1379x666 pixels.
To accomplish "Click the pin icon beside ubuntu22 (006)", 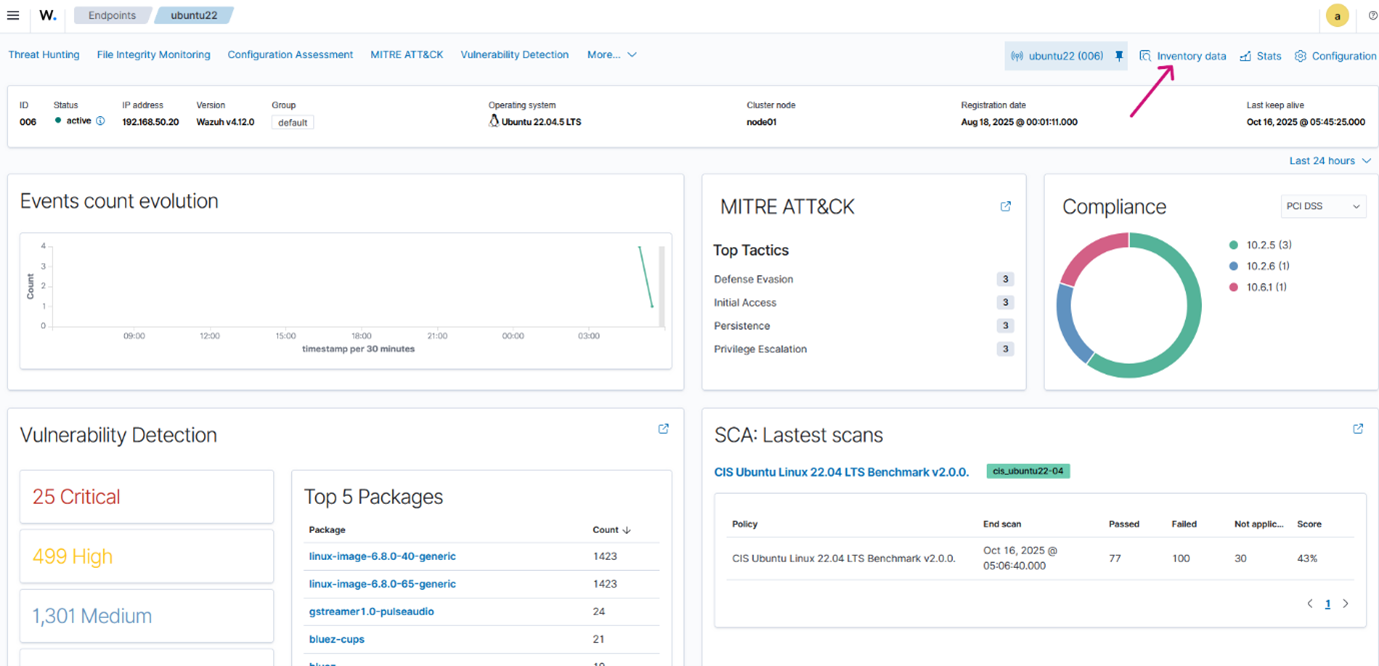I will pyautogui.click(x=1119, y=56).
